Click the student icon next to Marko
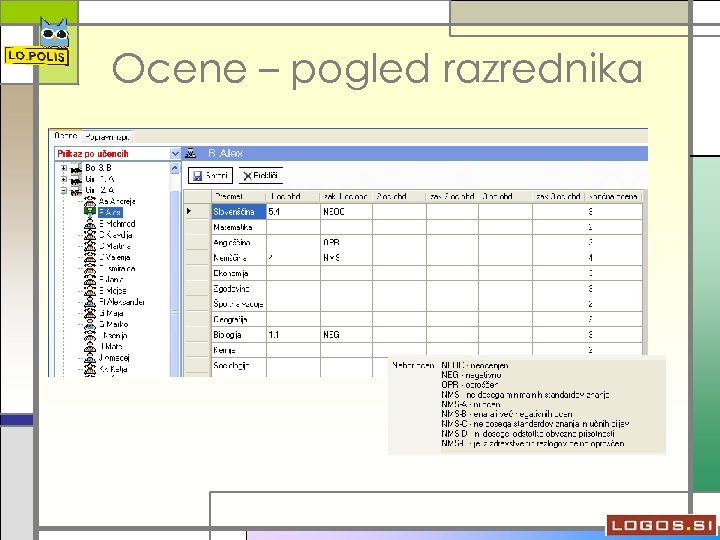 (x=90, y=325)
